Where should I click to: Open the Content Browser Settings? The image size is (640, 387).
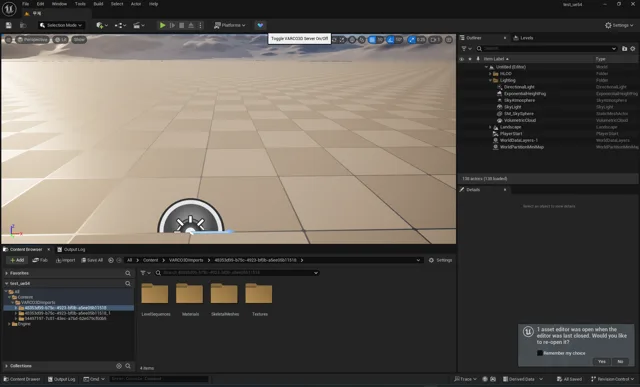tap(440, 260)
